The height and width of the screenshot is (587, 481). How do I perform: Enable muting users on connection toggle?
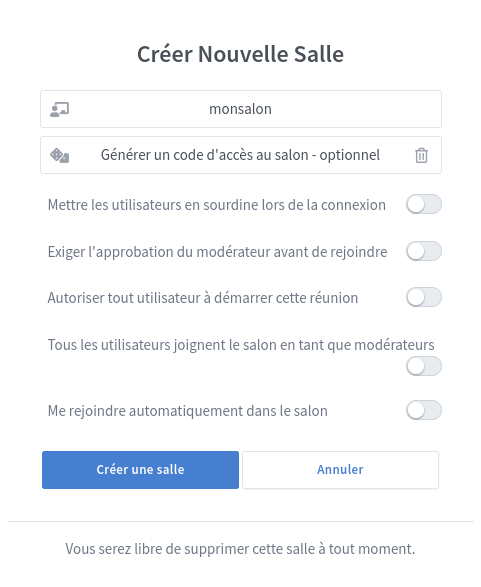(424, 204)
